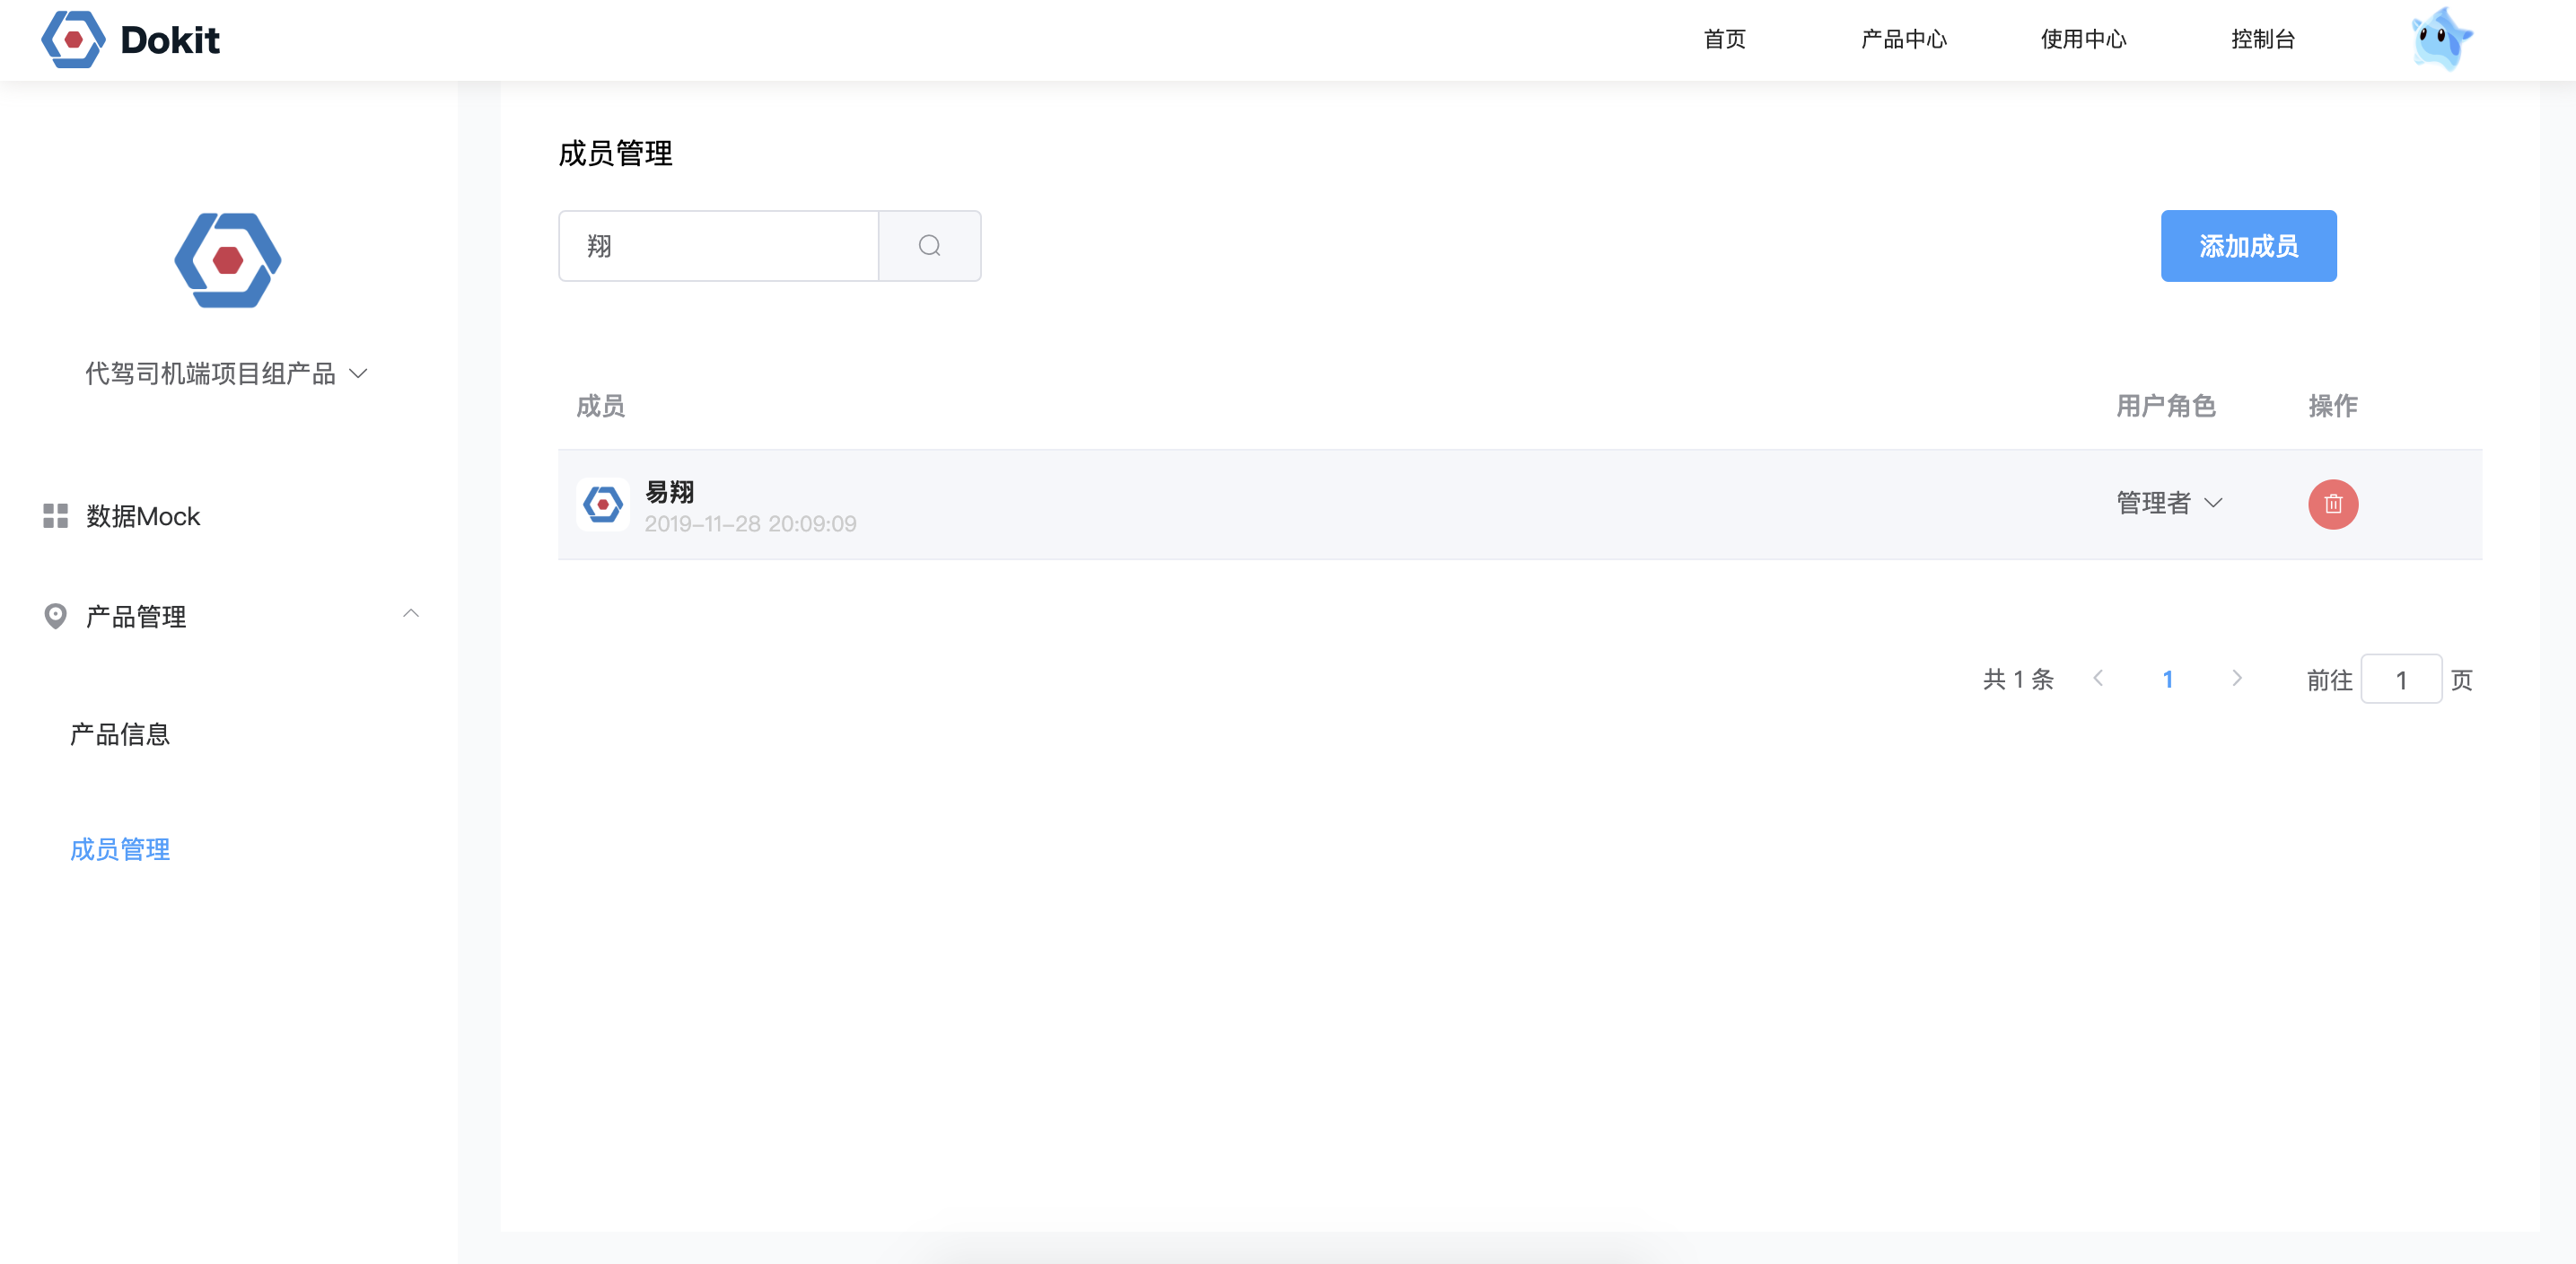2576x1264 pixels.
Task: Switch to 产品中心 in the top navigation
Action: coord(1904,40)
